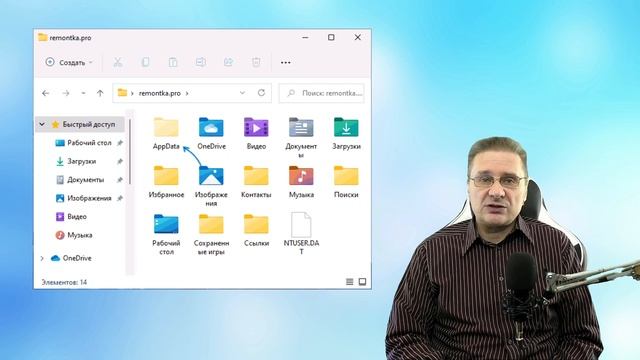Maximize the remontka.pro window

331,37
